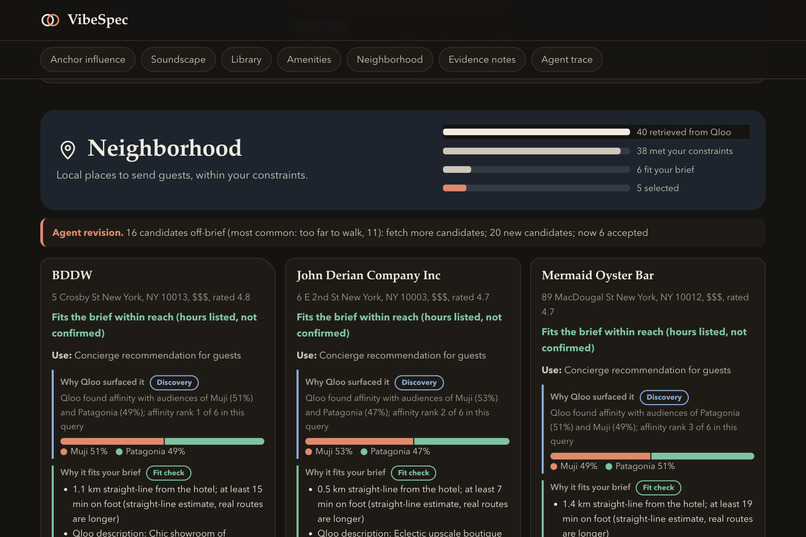Click BDDW's "Fits the brief within reach" status
The width and height of the screenshot is (806, 537).
154,325
